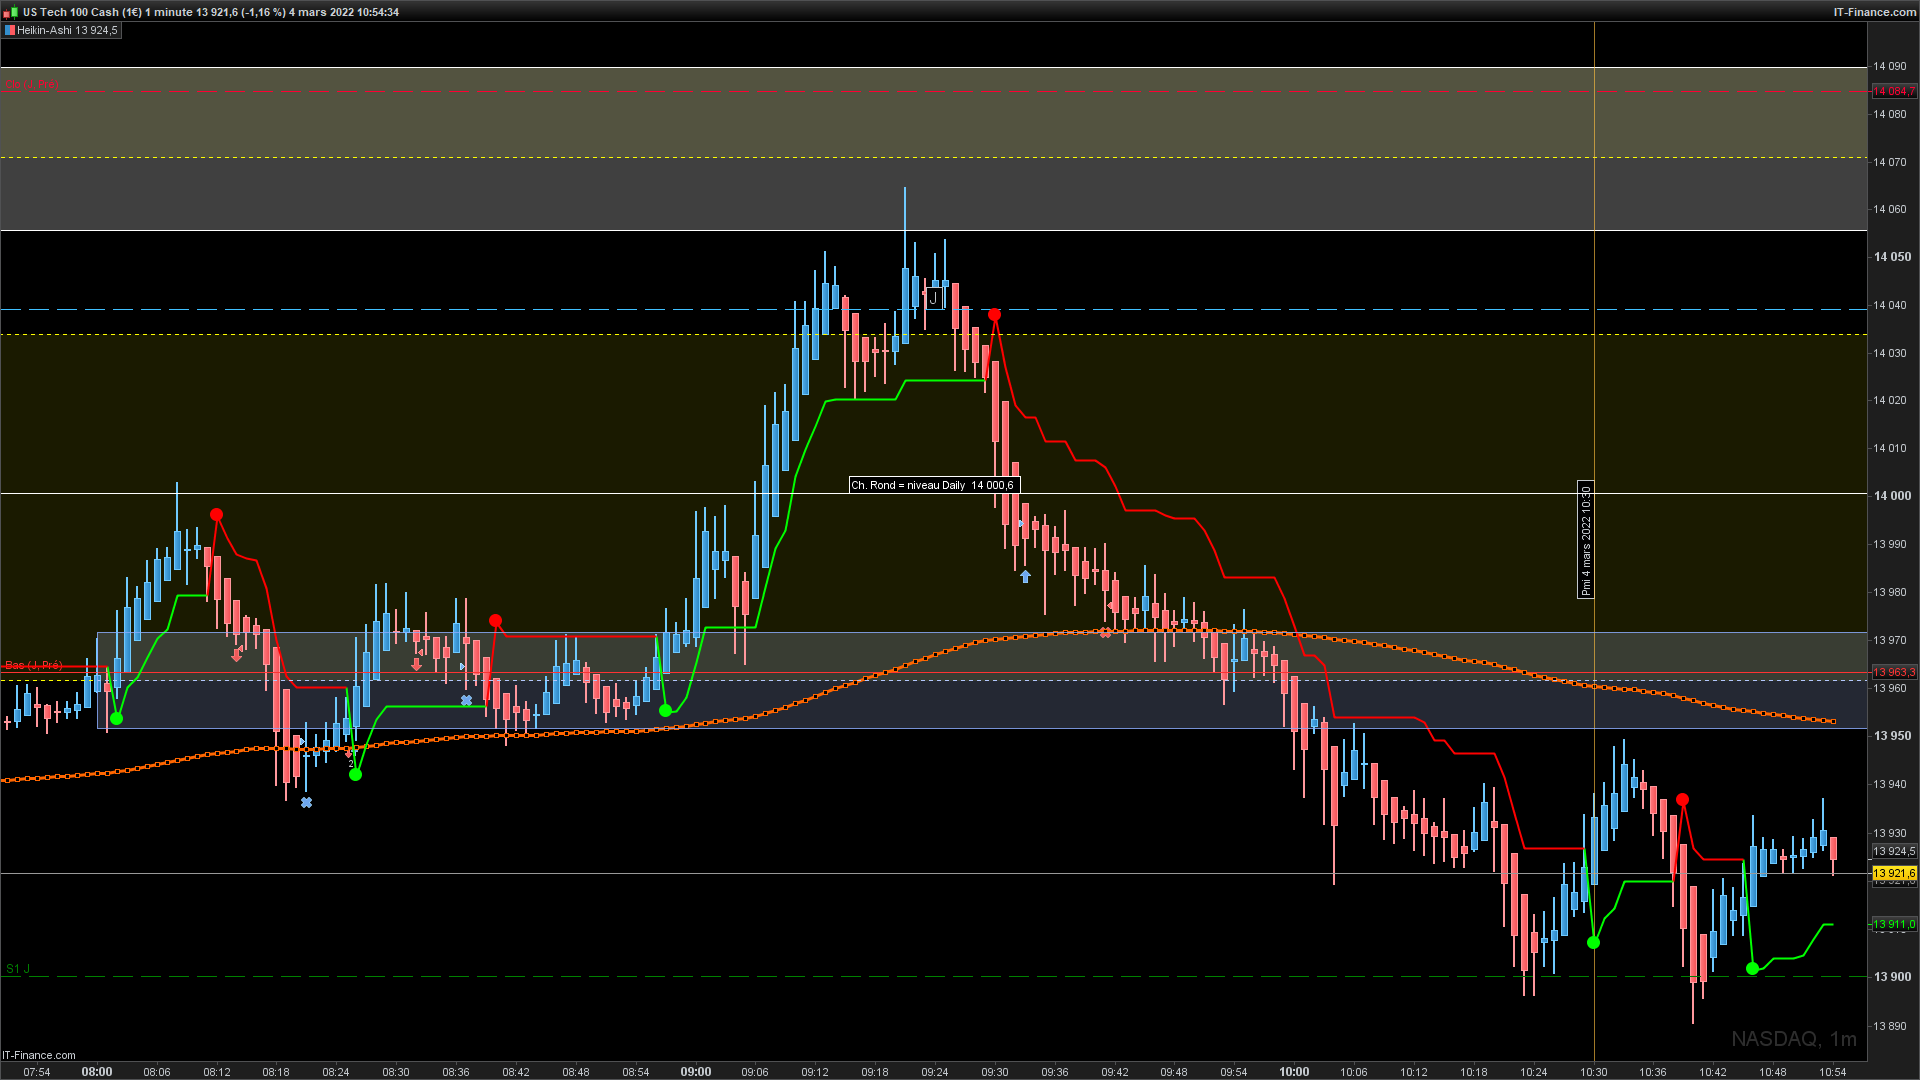Click the Heikin-Ashi blue-red color swatch
The width and height of the screenshot is (1920, 1080).
[10, 31]
